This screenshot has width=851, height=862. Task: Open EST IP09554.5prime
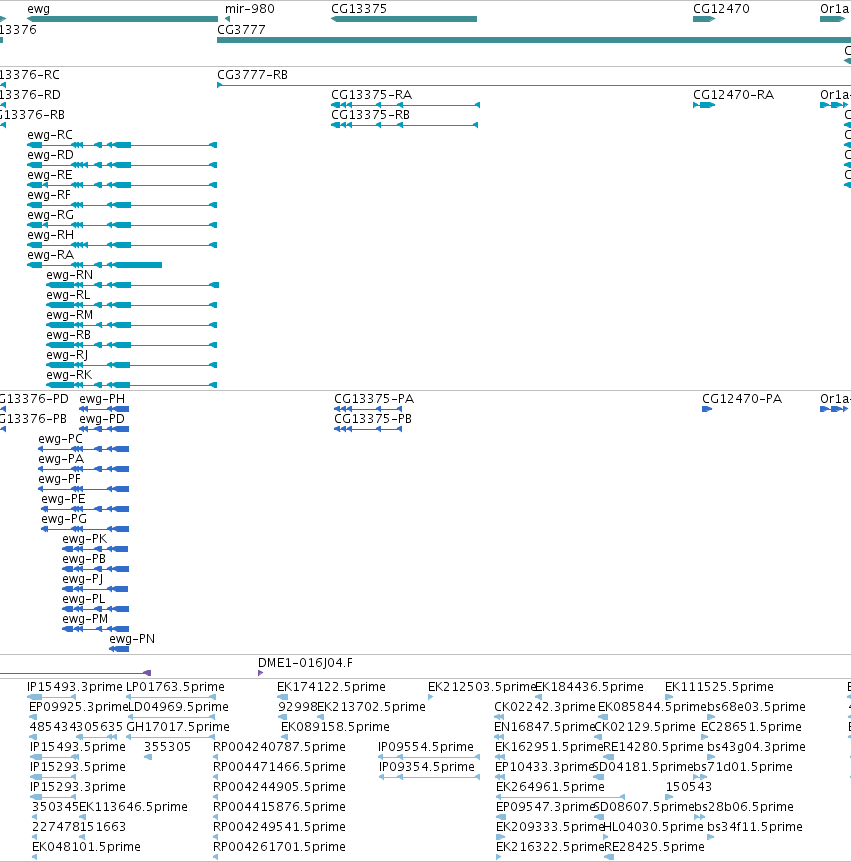point(429,757)
